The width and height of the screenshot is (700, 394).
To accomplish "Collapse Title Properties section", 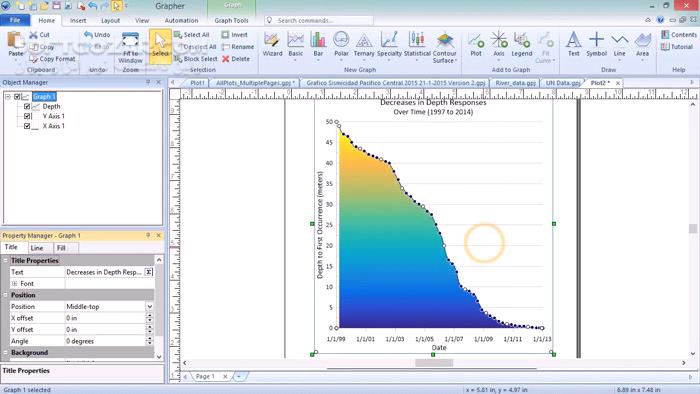I will tap(6, 261).
